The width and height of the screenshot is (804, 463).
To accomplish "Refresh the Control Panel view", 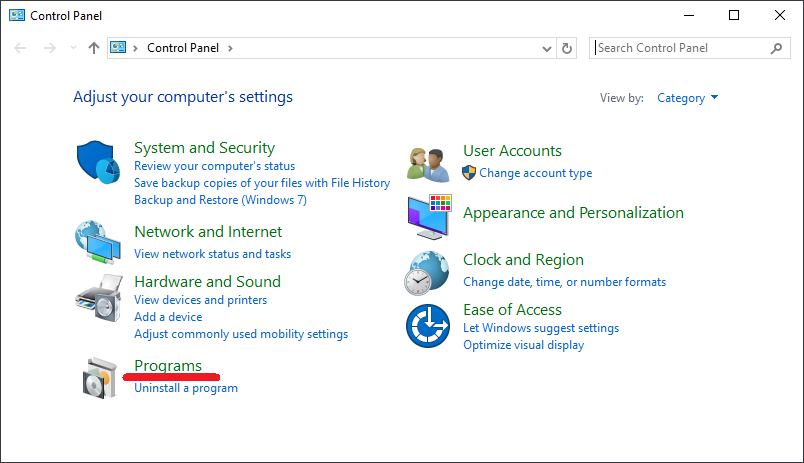I will tap(567, 48).
